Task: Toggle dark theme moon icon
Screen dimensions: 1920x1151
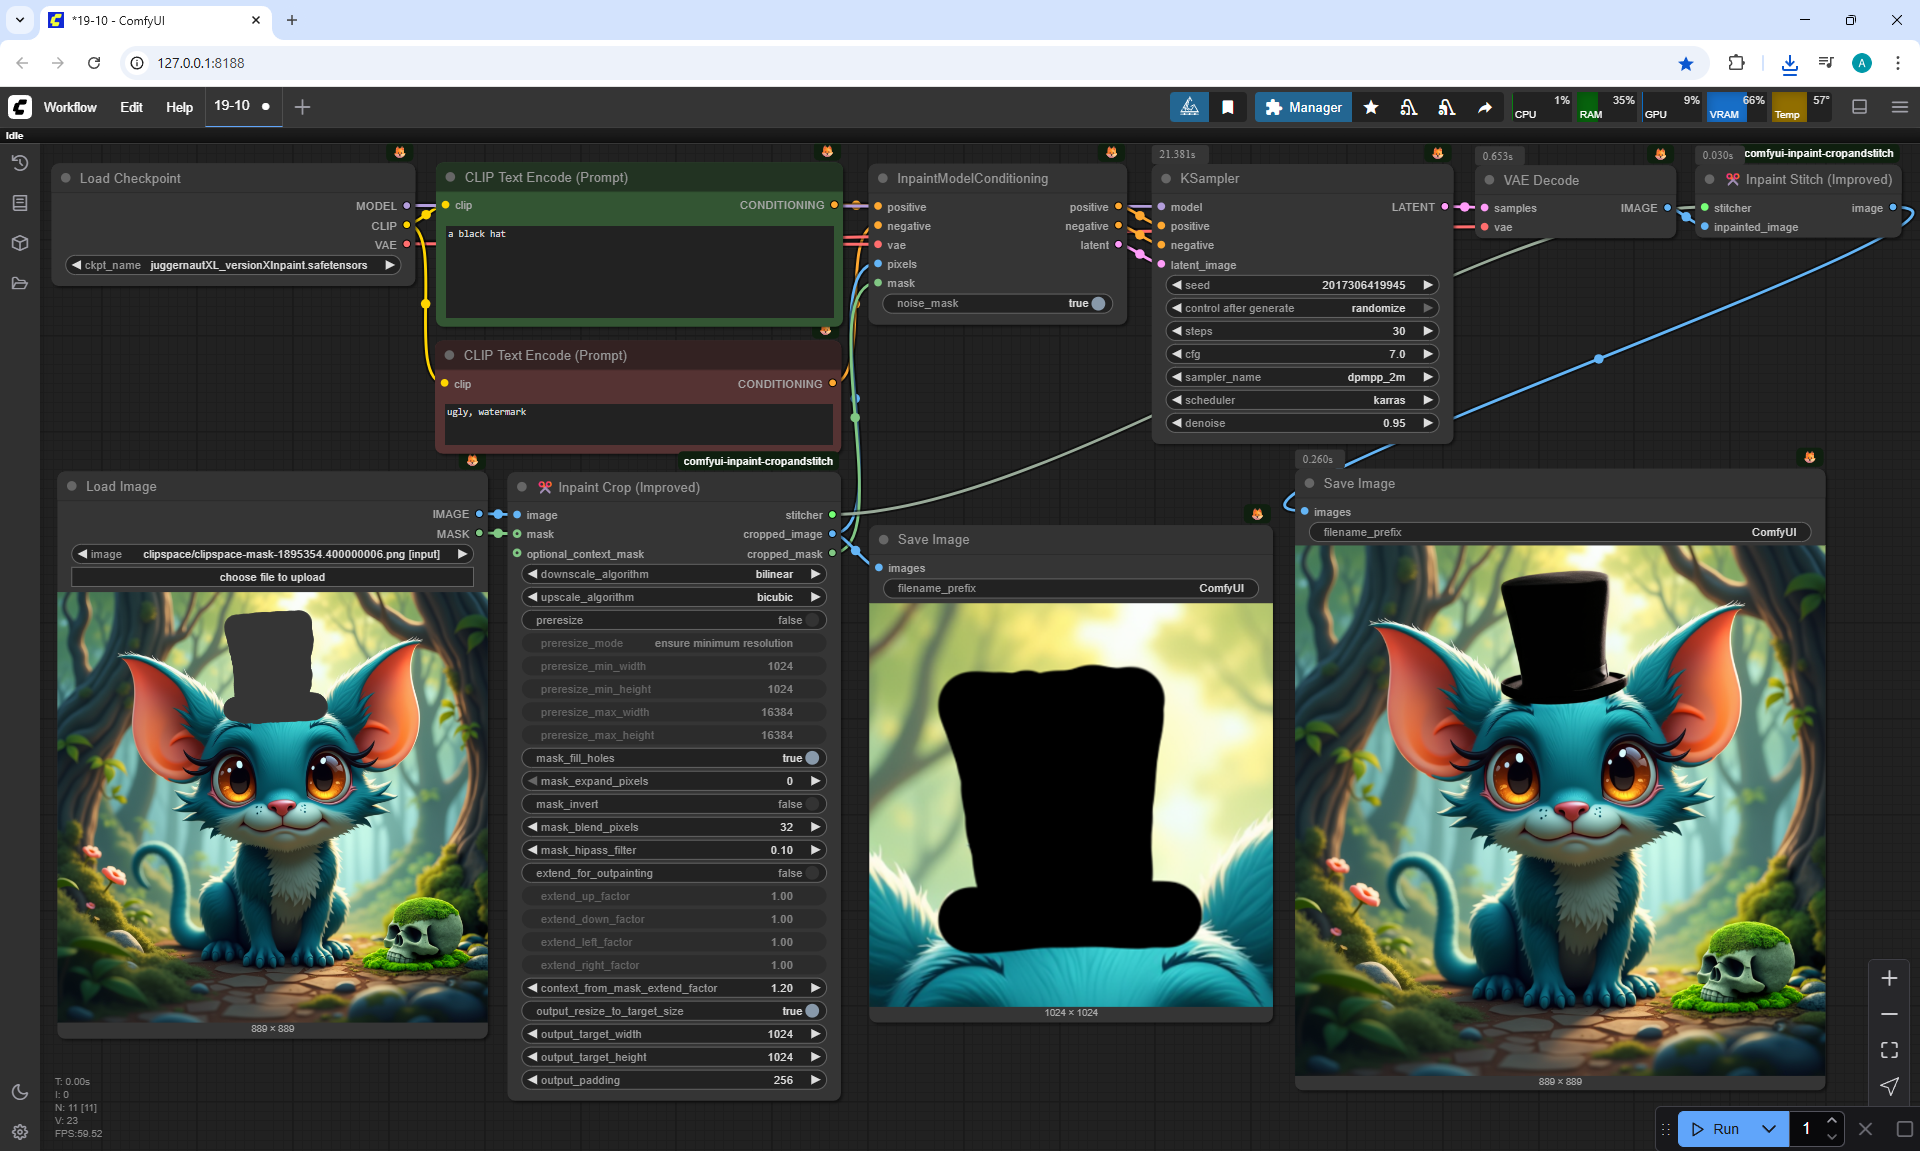Action: coord(20,1092)
